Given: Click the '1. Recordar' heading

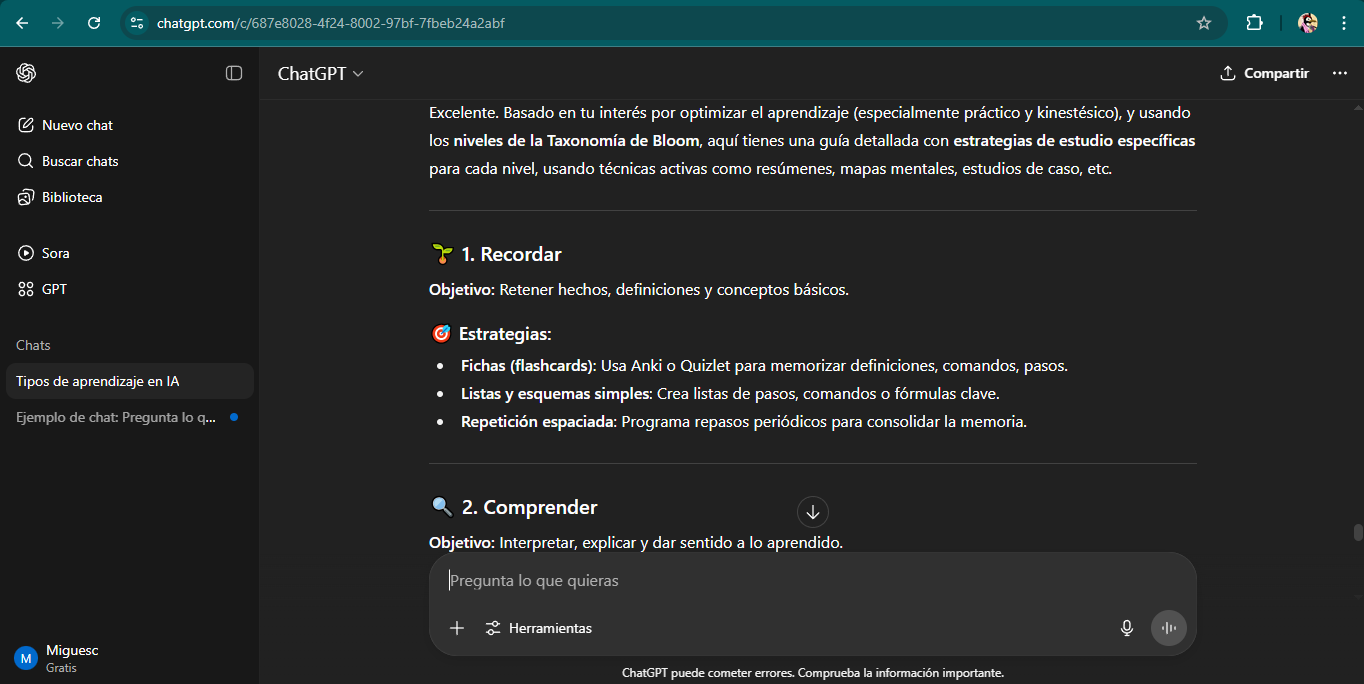Looking at the screenshot, I should (511, 254).
